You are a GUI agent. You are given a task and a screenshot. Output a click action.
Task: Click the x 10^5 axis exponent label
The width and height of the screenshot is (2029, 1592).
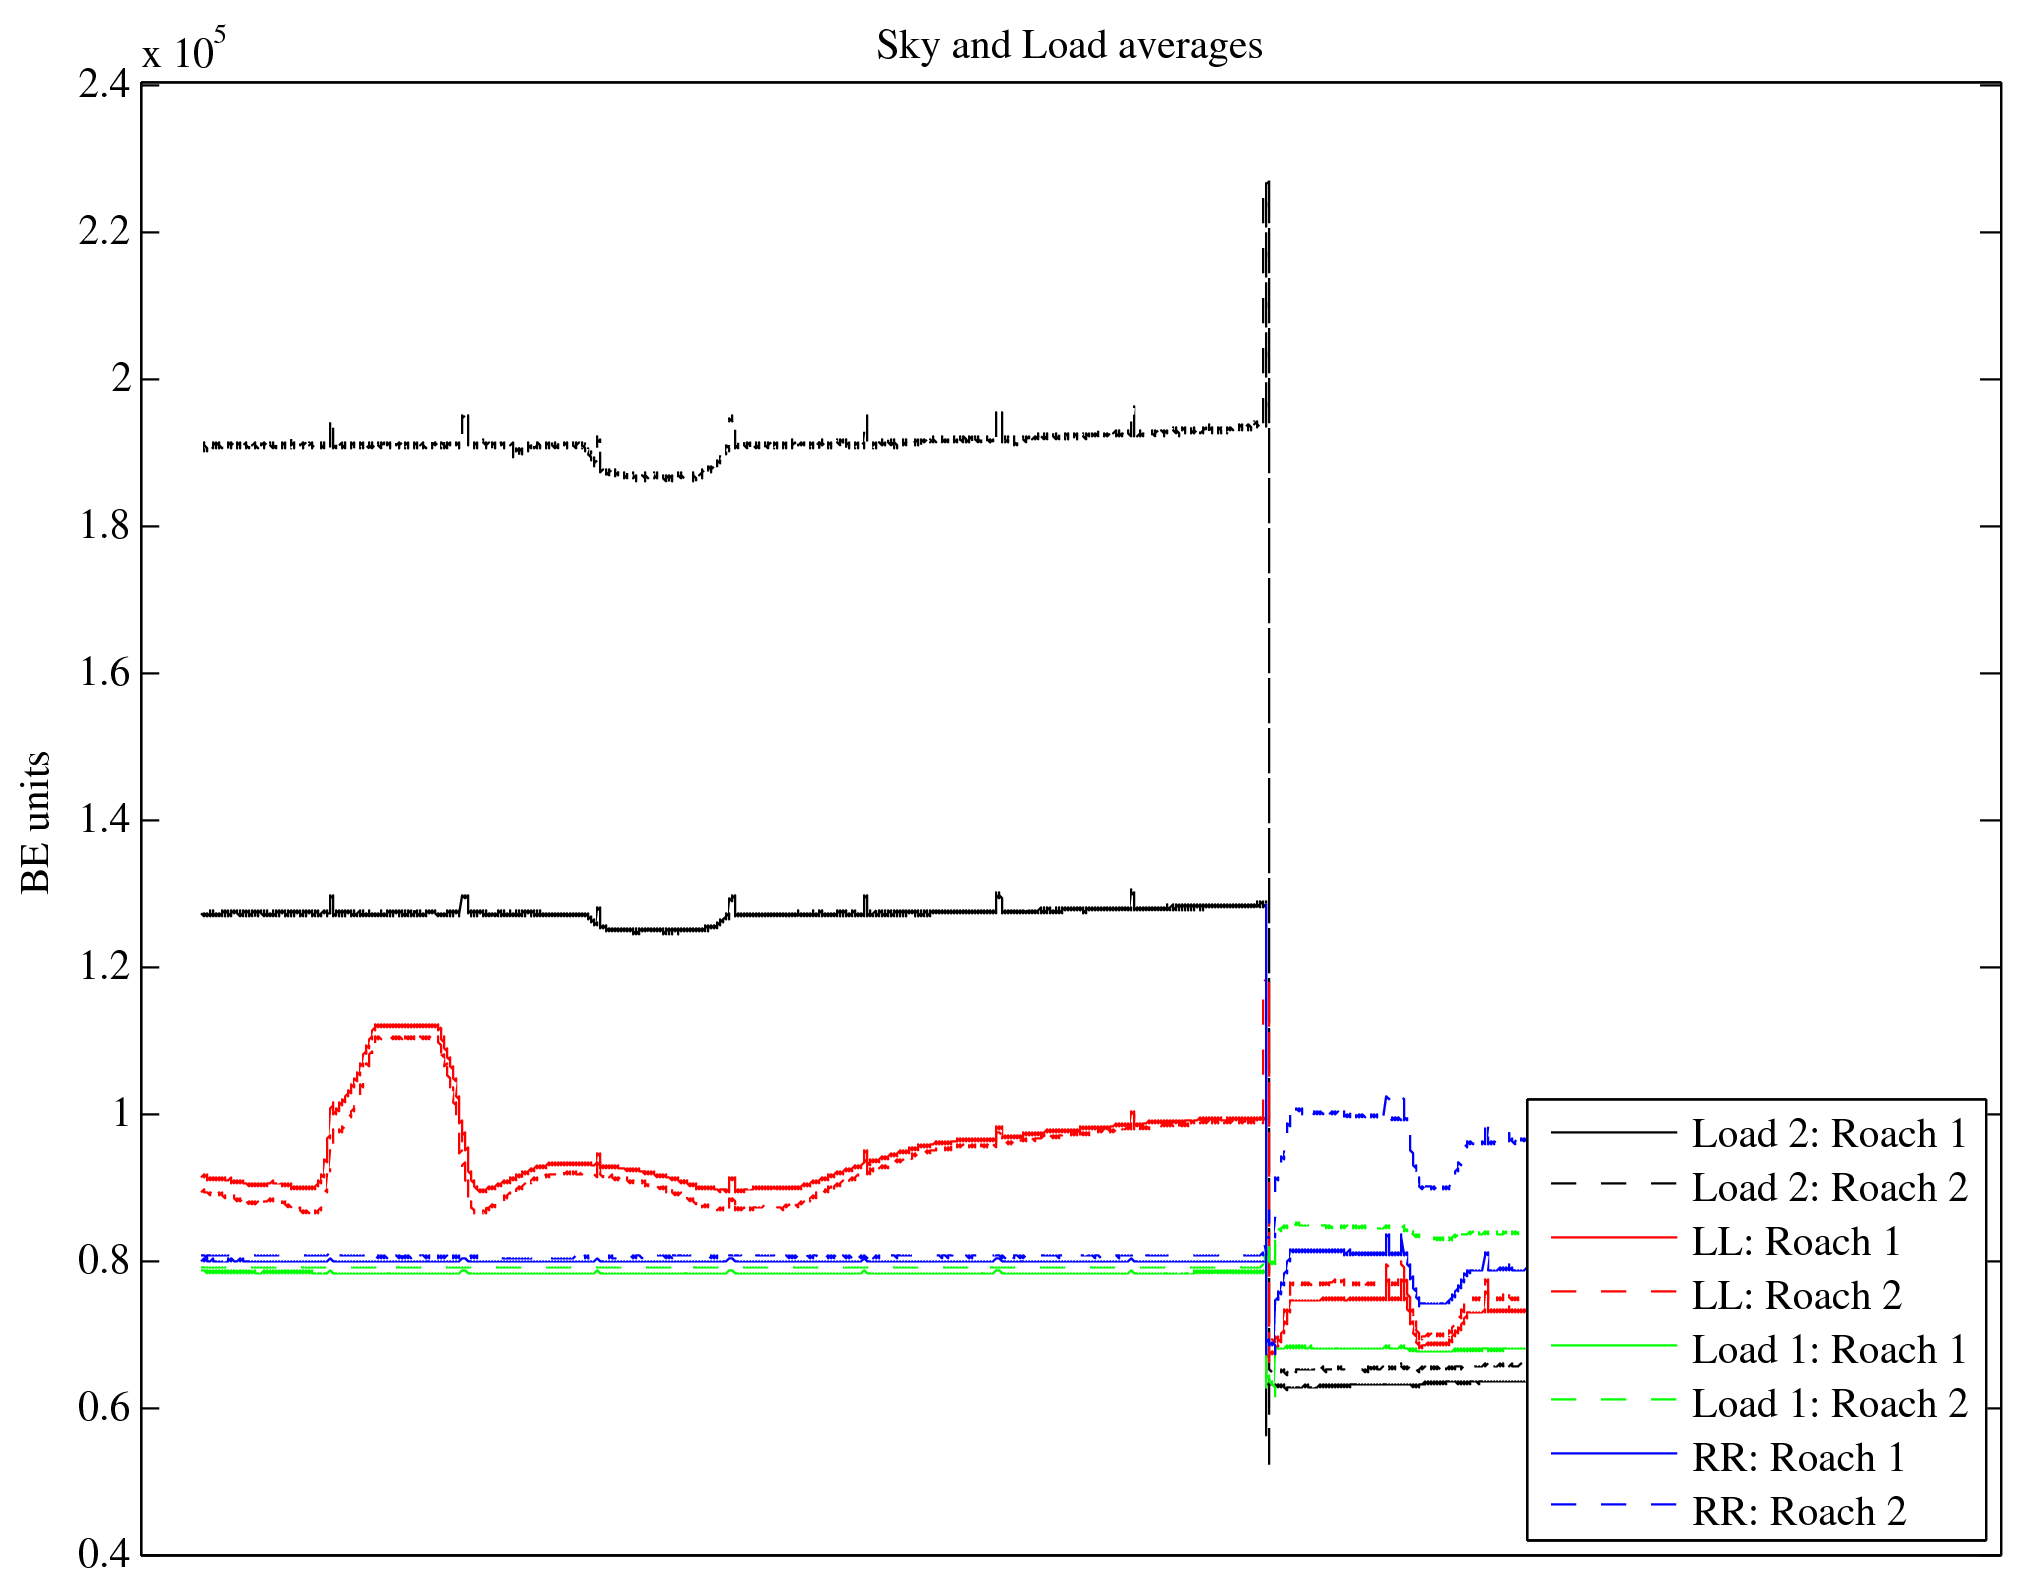click(184, 50)
